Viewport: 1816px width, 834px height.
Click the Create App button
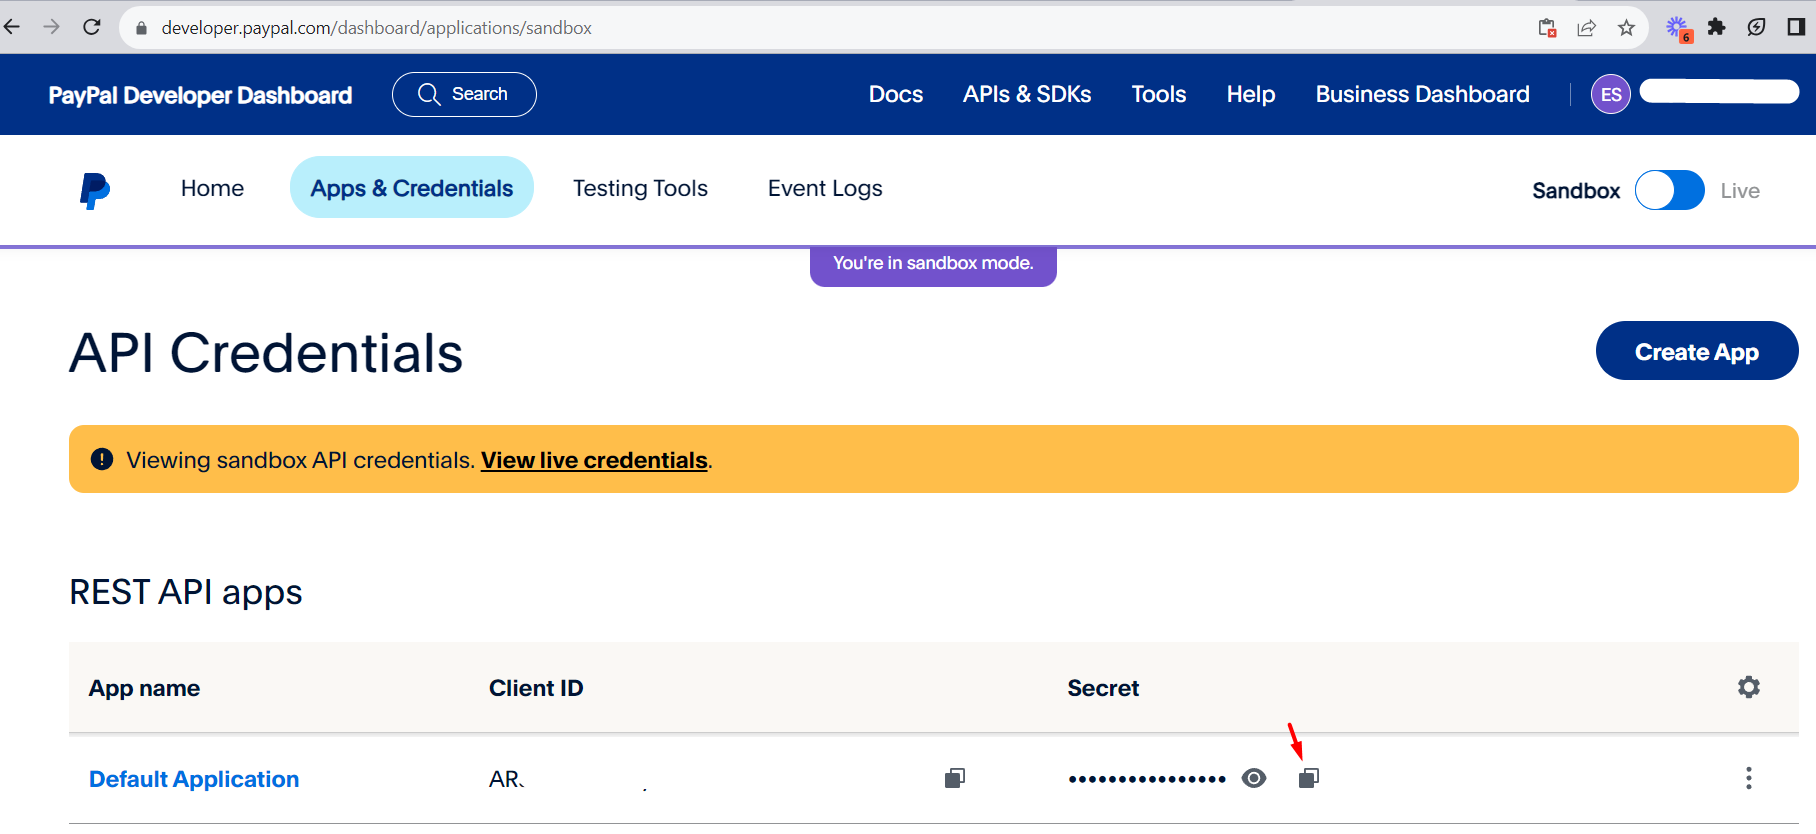[1697, 351]
